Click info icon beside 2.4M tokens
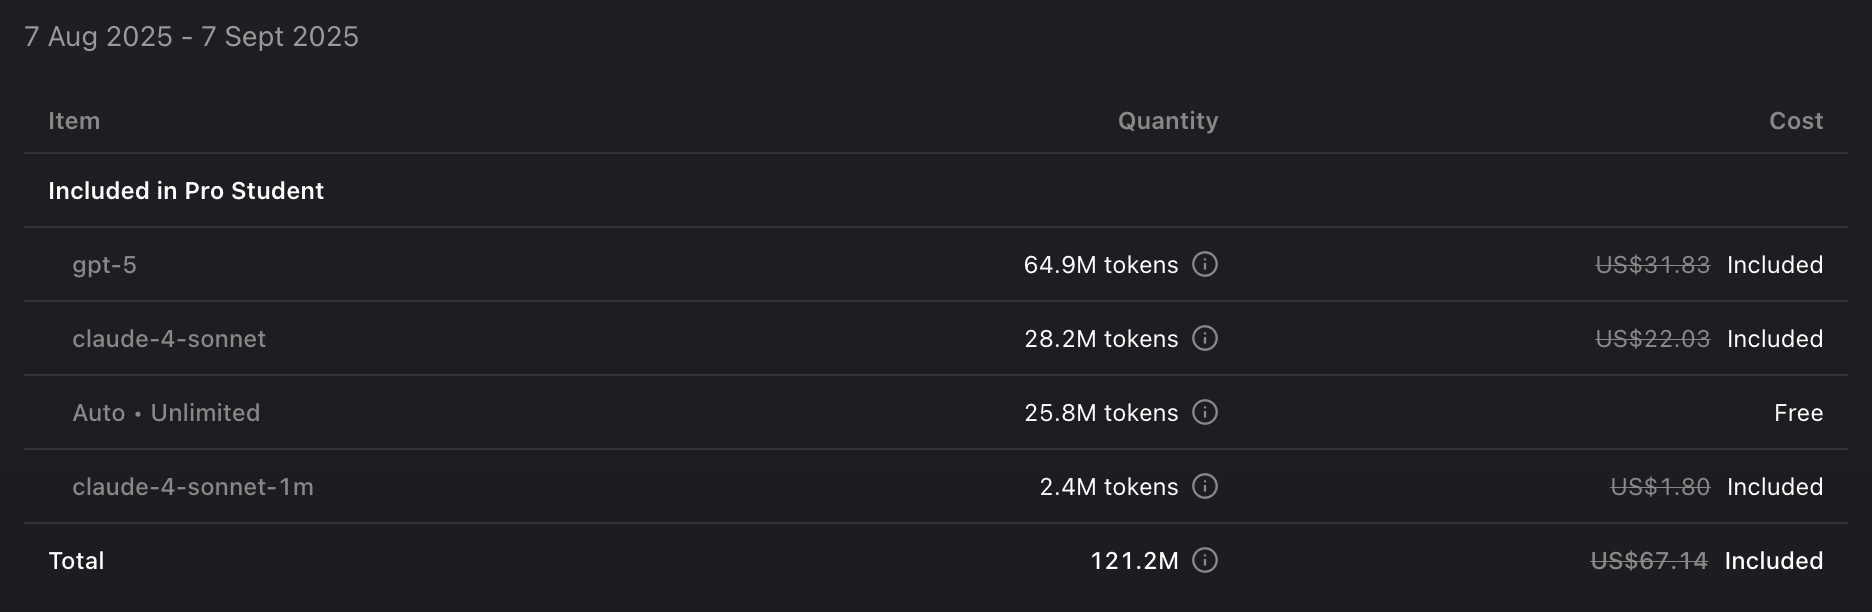1872x612 pixels. click(x=1205, y=487)
